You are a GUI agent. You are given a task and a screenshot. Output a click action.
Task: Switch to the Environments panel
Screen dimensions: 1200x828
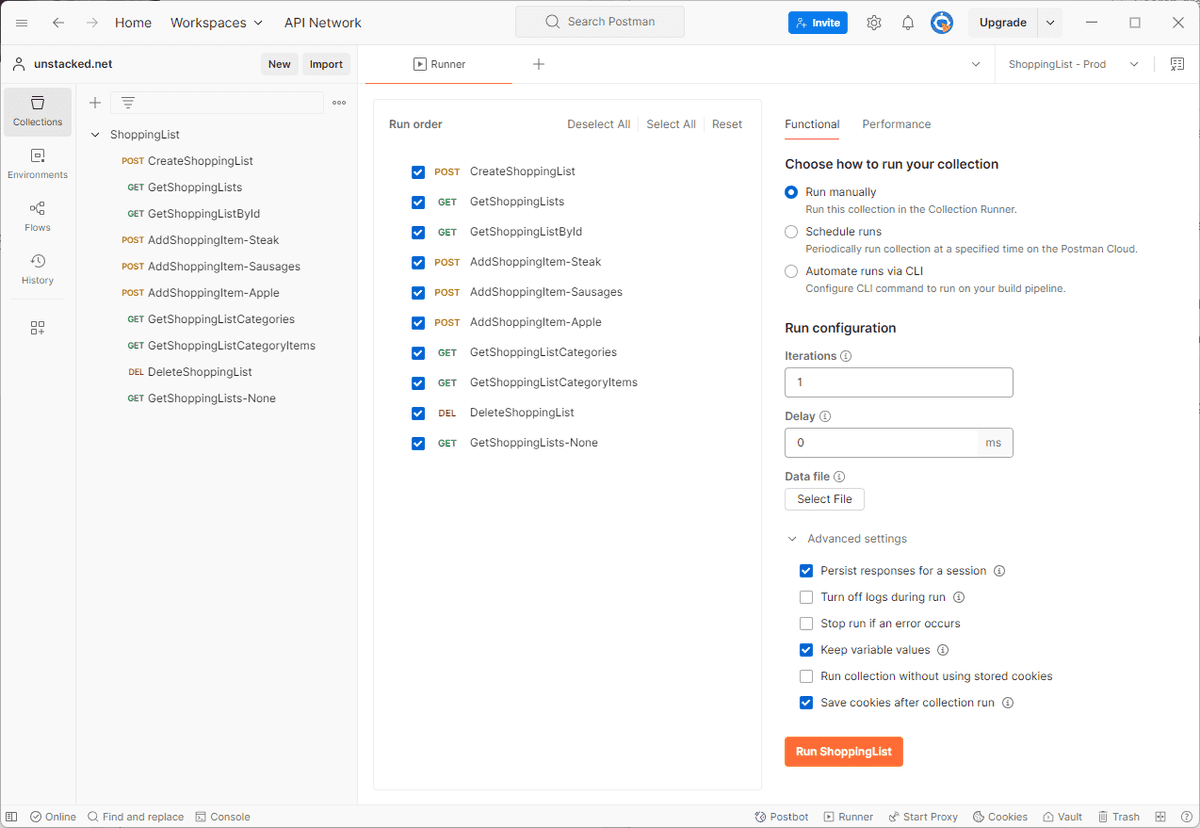pos(37,163)
